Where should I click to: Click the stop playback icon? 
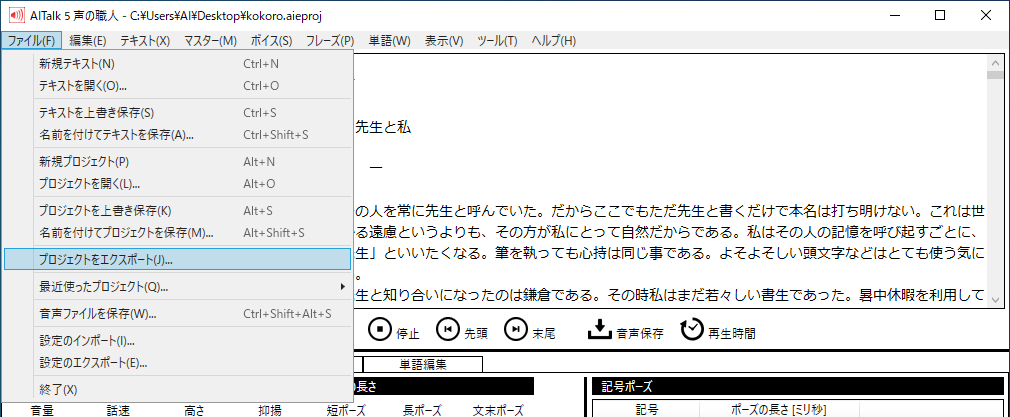click(x=380, y=329)
